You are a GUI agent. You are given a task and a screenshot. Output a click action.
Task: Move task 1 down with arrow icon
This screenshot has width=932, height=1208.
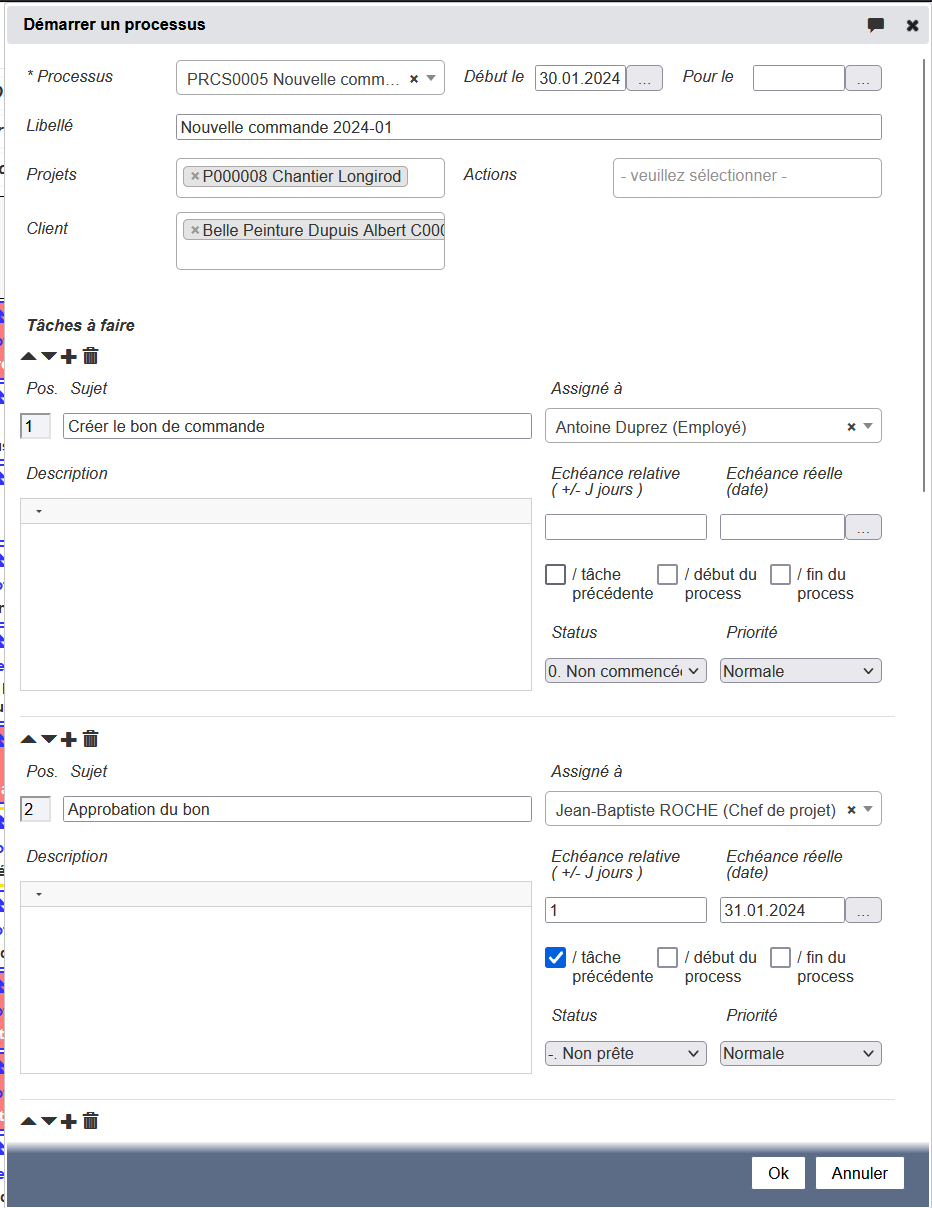coord(48,356)
